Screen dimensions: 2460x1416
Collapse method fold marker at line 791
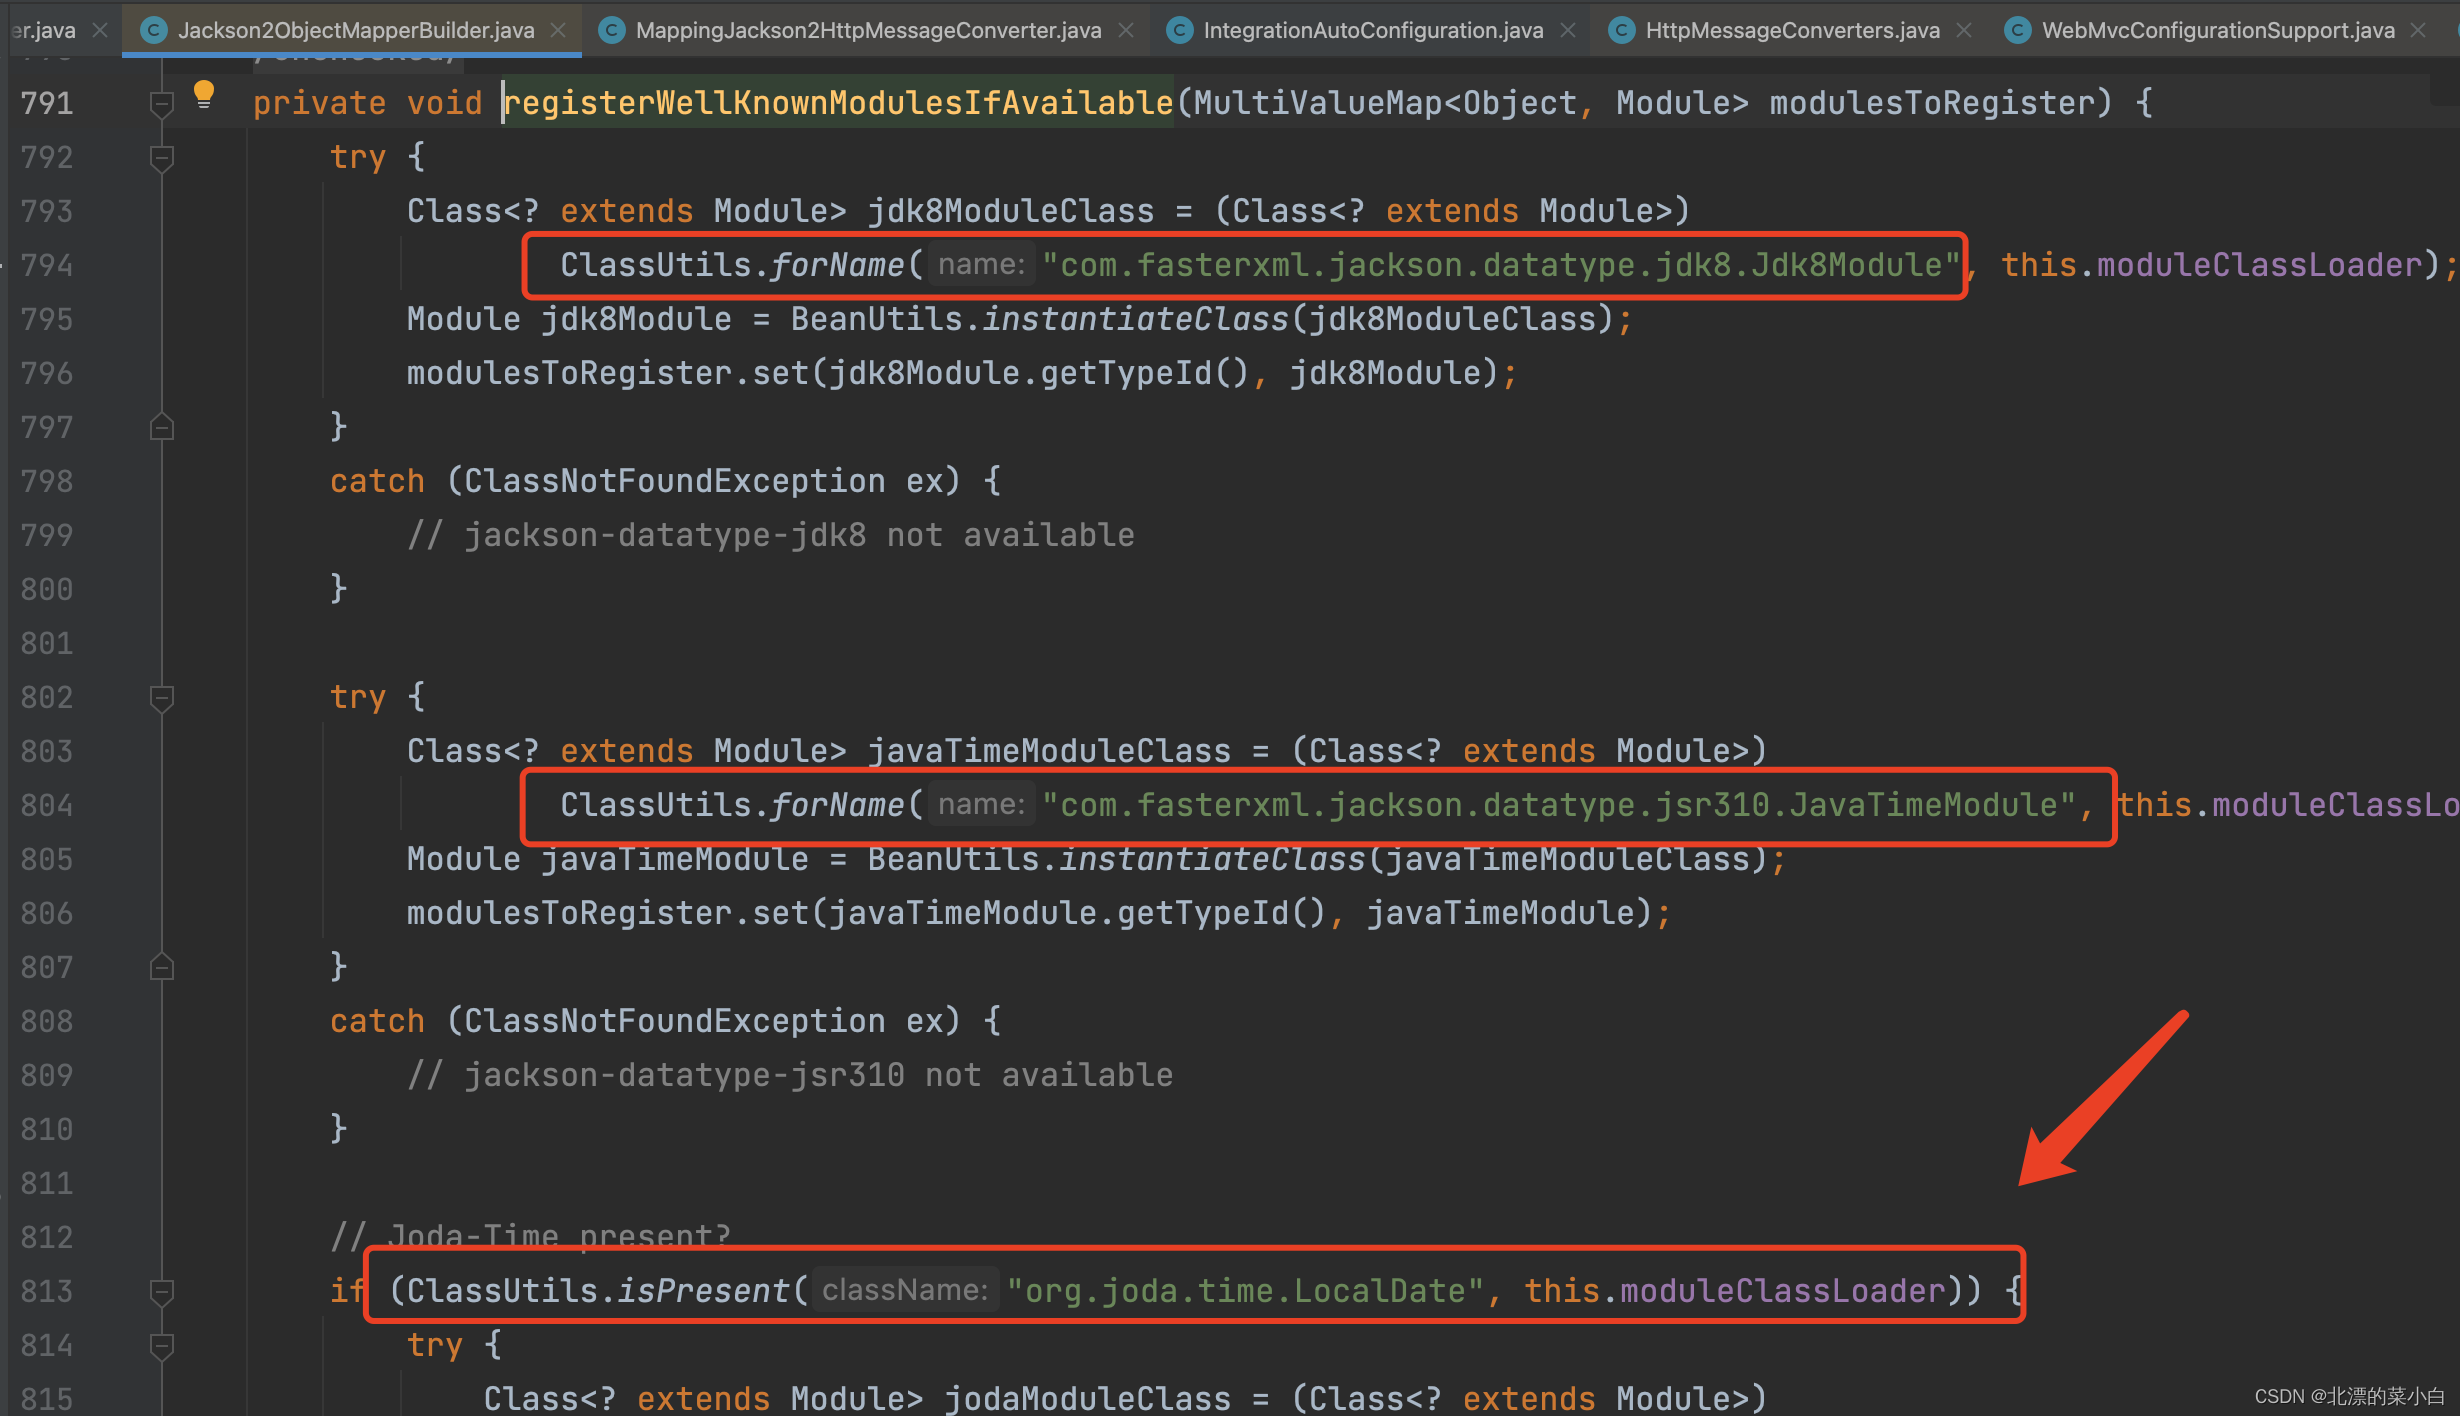coord(161,103)
